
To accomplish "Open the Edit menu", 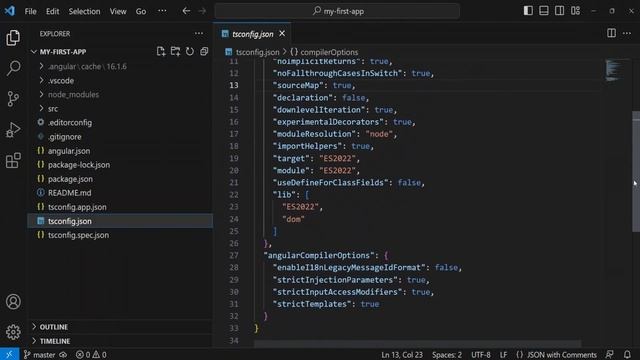I will (x=52, y=11).
